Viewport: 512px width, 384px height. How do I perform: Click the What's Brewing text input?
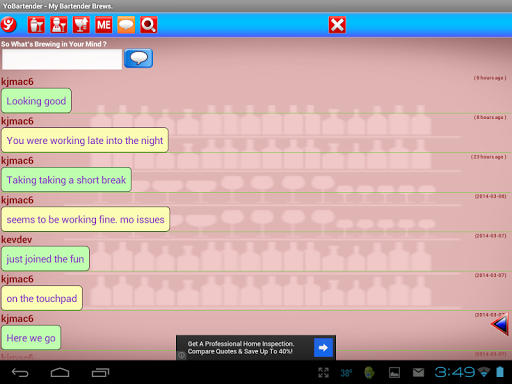[62, 59]
